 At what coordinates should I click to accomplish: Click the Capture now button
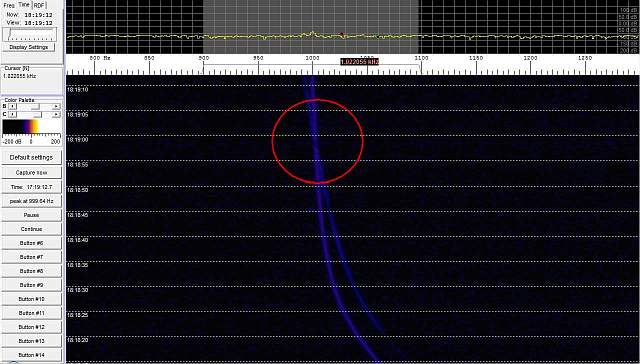pyautogui.click(x=31, y=173)
